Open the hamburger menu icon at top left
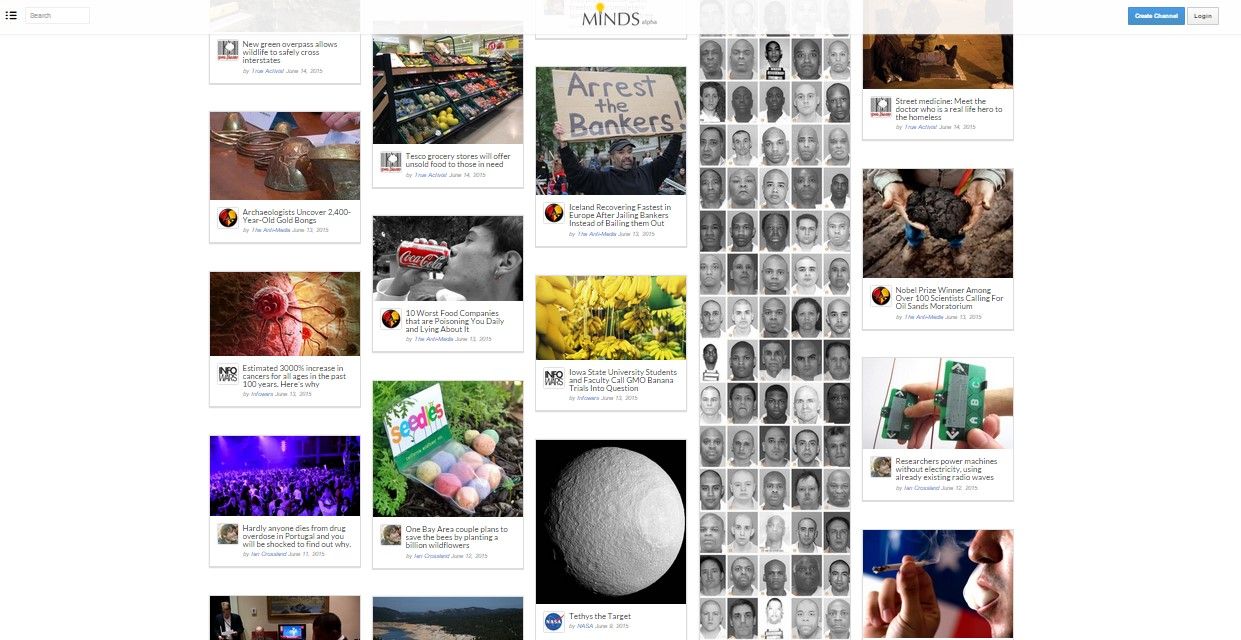Viewport: 1241px width, 640px height. 12,15
